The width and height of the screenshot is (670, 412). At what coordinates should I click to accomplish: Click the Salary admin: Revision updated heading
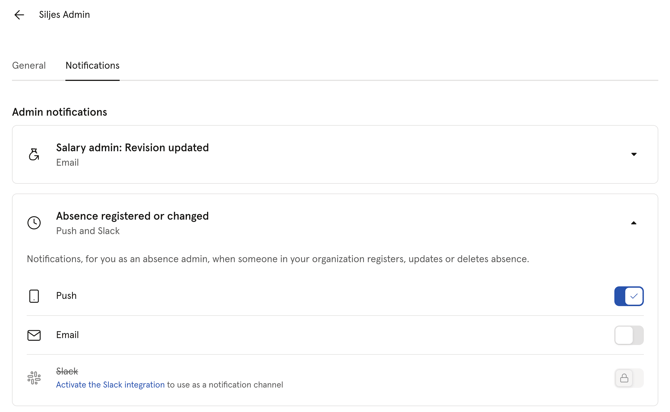(x=132, y=148)
